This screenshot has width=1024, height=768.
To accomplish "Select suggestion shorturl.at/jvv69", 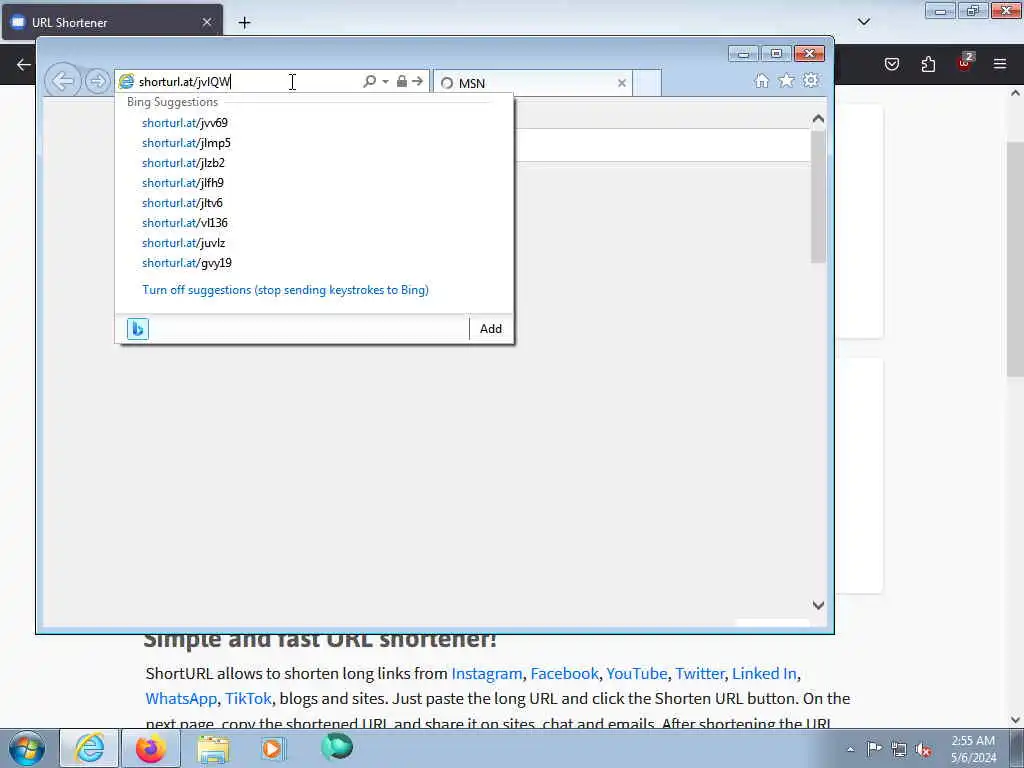I will coord(185,123).
